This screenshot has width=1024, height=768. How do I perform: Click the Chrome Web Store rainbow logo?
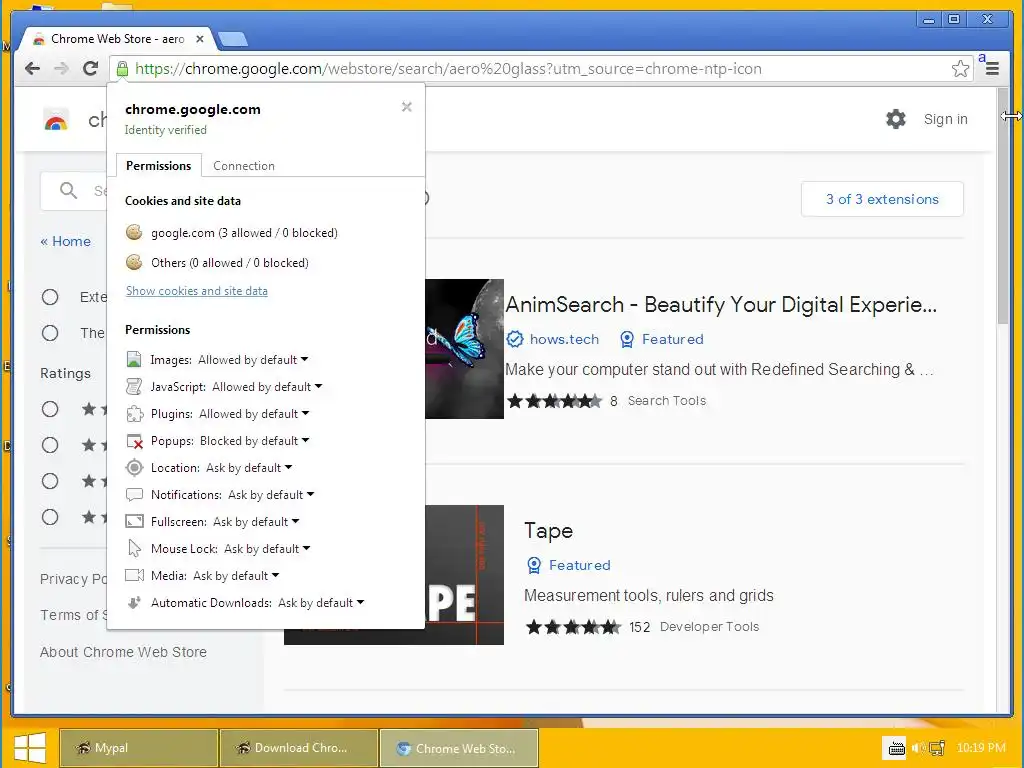[x=56, y=120]
